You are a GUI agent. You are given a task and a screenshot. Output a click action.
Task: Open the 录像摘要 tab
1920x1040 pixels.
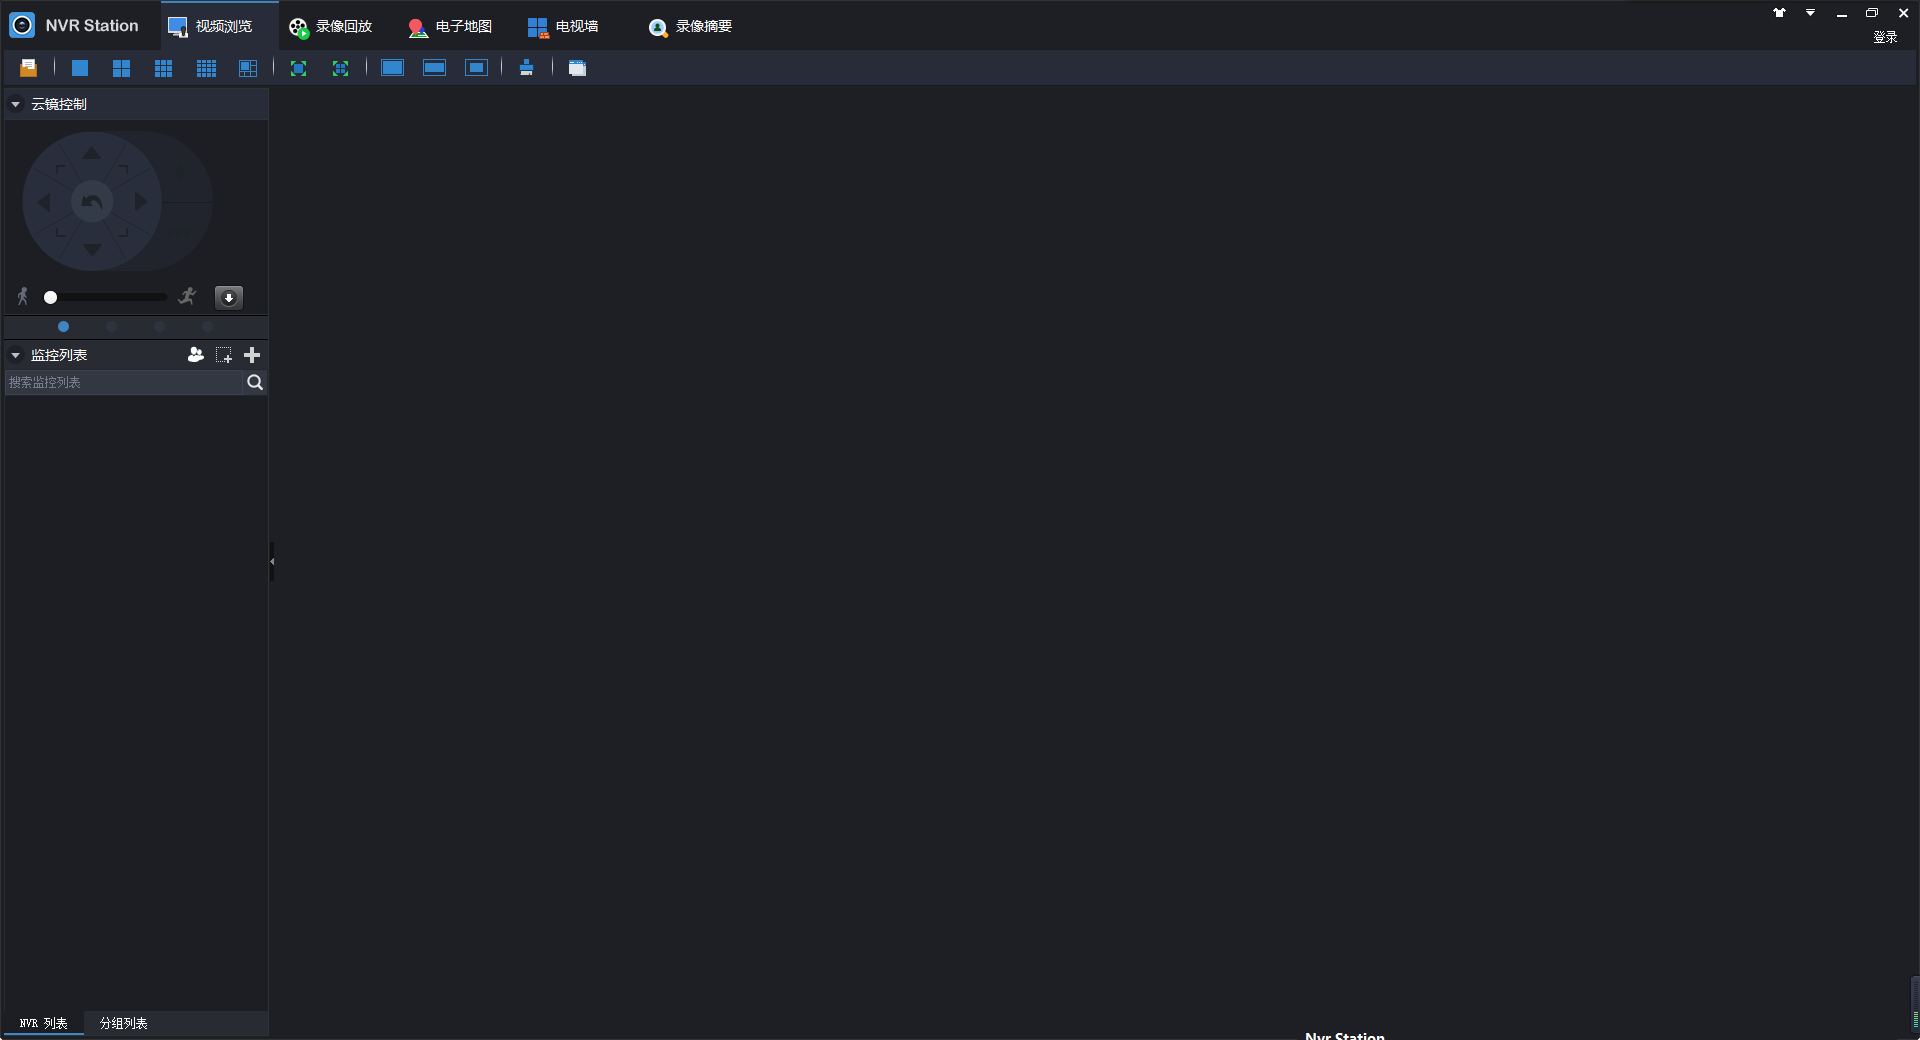click(690, 26)
